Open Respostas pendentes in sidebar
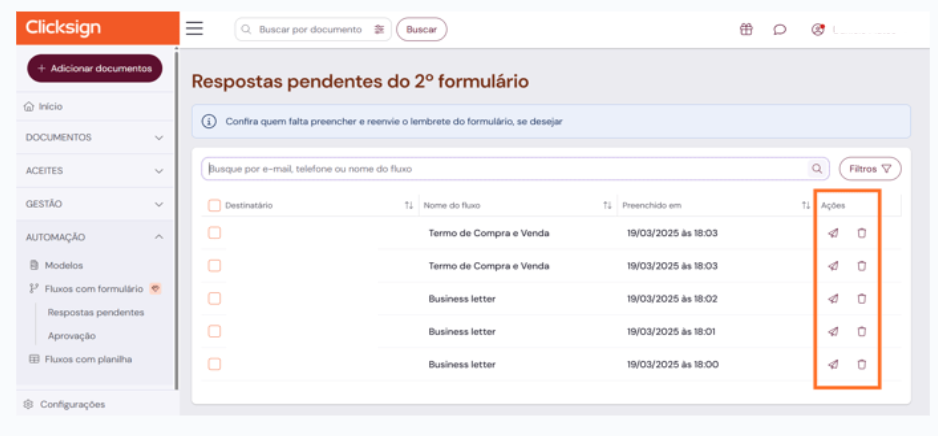 (x=96, y=313)
